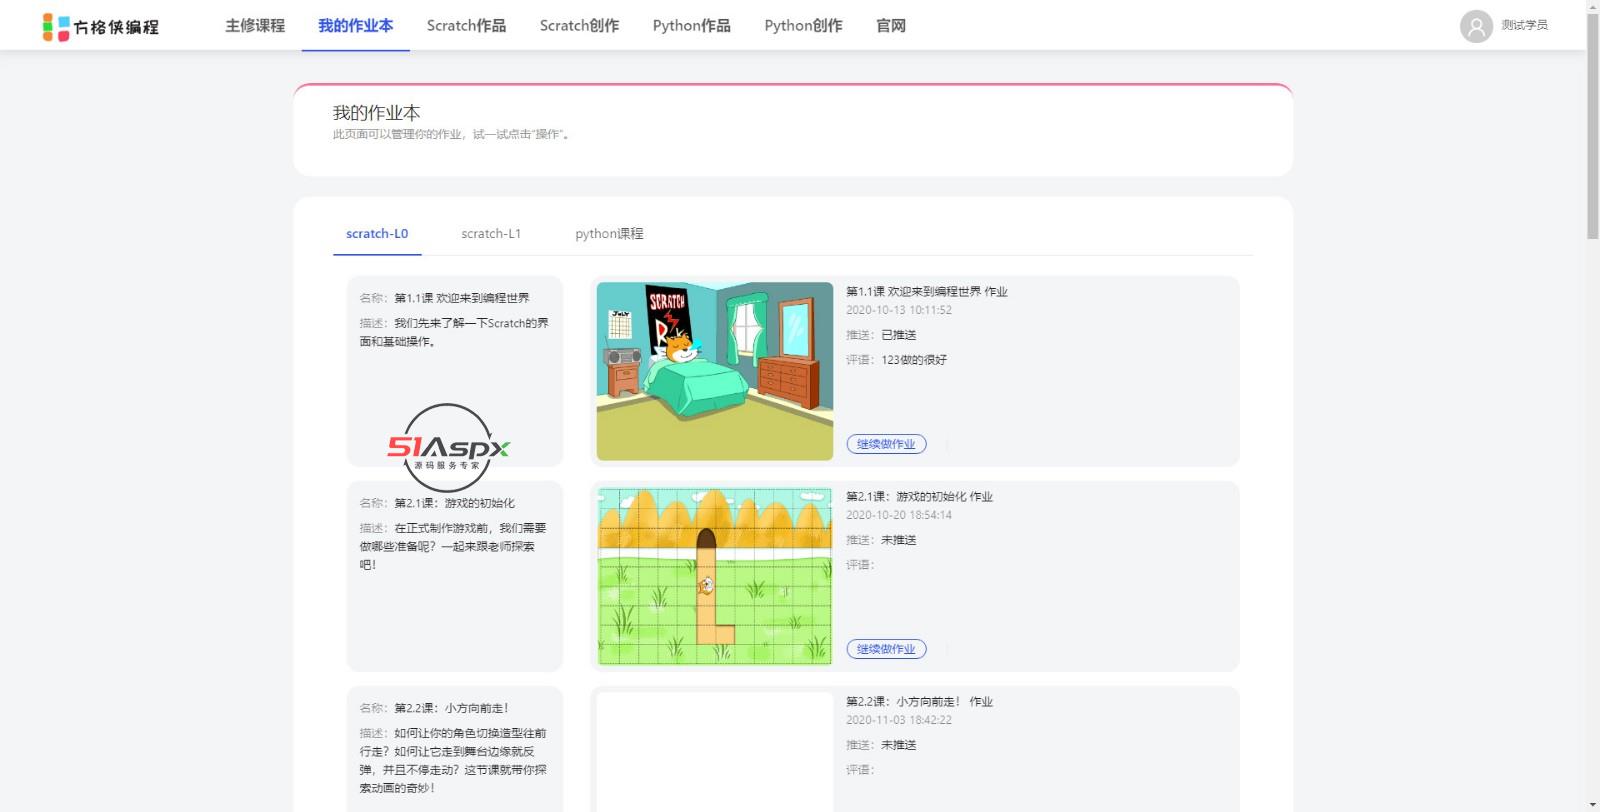Click 继续做作业 for lesson 1.1
Screen dimensions: 1600x812
[x=886, y=444]
